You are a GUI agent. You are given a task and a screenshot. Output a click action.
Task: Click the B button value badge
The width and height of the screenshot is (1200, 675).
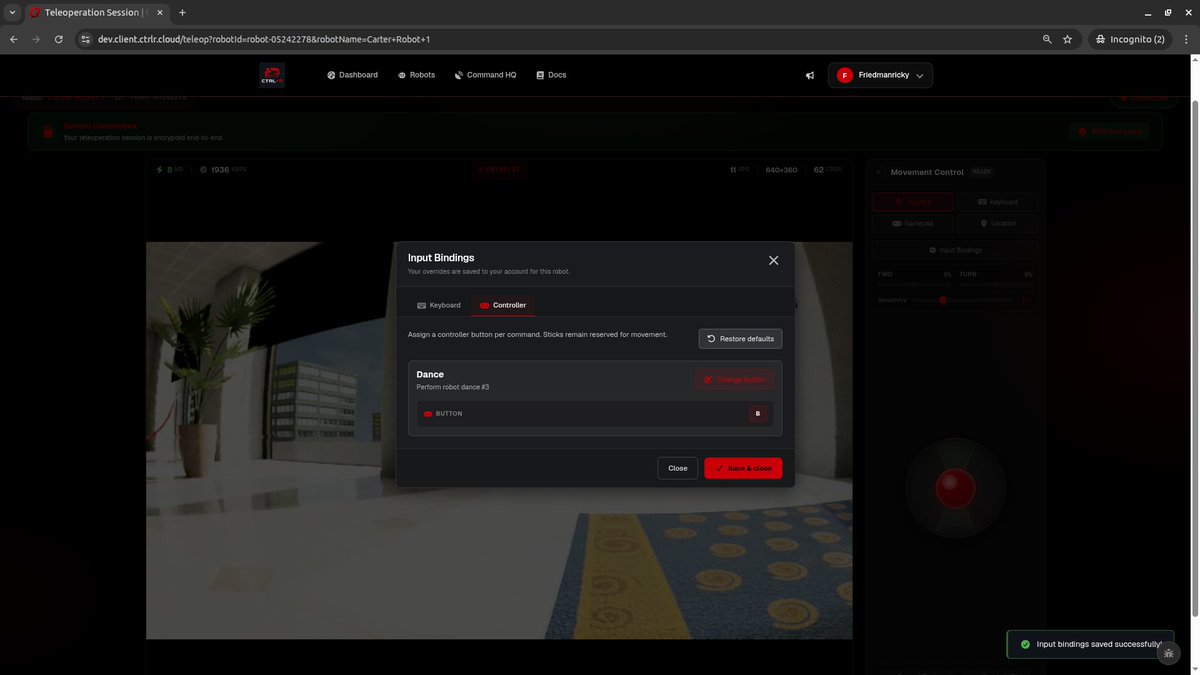pyautogui.click(x=757, y=413)
